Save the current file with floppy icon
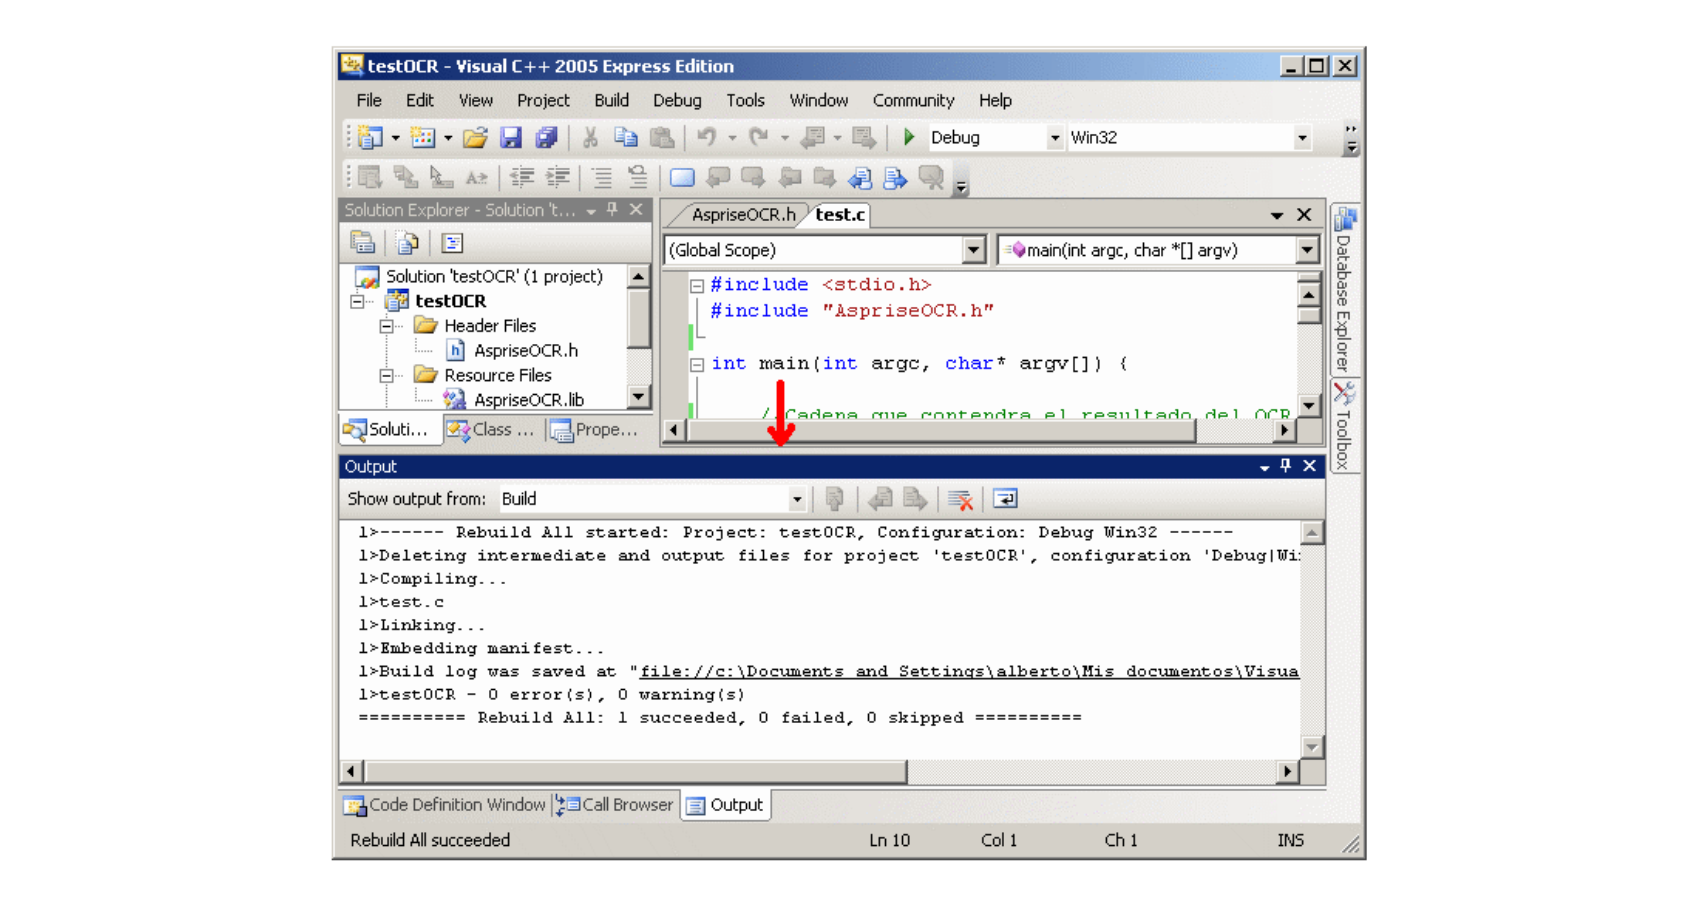This screenshot has width=1689, height=906. [x=511, y=137]
